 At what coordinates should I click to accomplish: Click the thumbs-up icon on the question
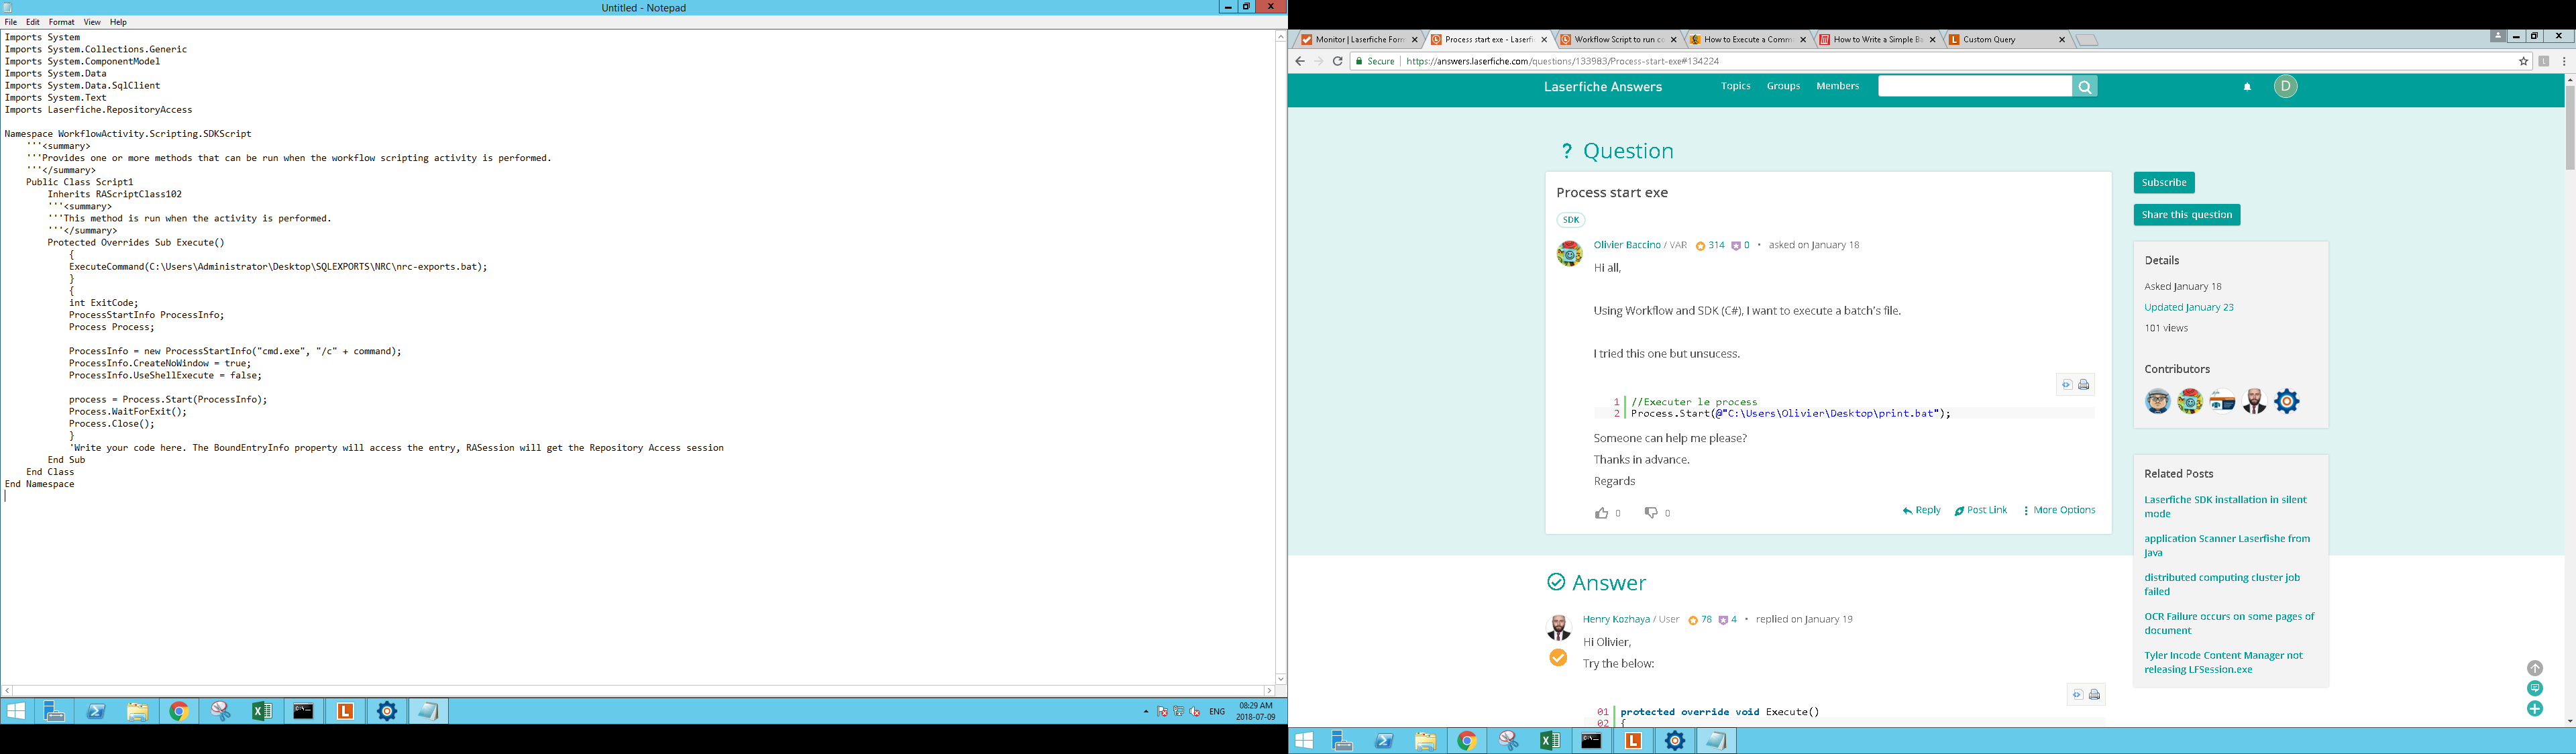point(1601,513)
